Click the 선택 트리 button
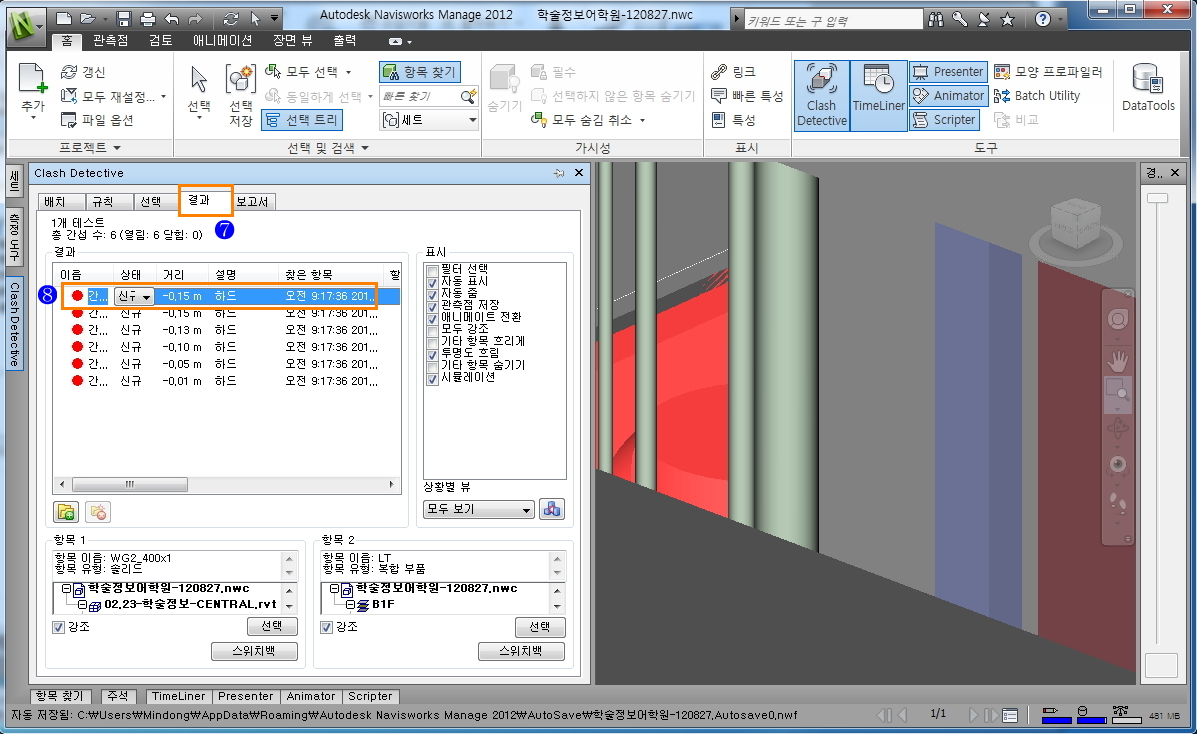Screen dimensions: 1197x734 (301, 120)
